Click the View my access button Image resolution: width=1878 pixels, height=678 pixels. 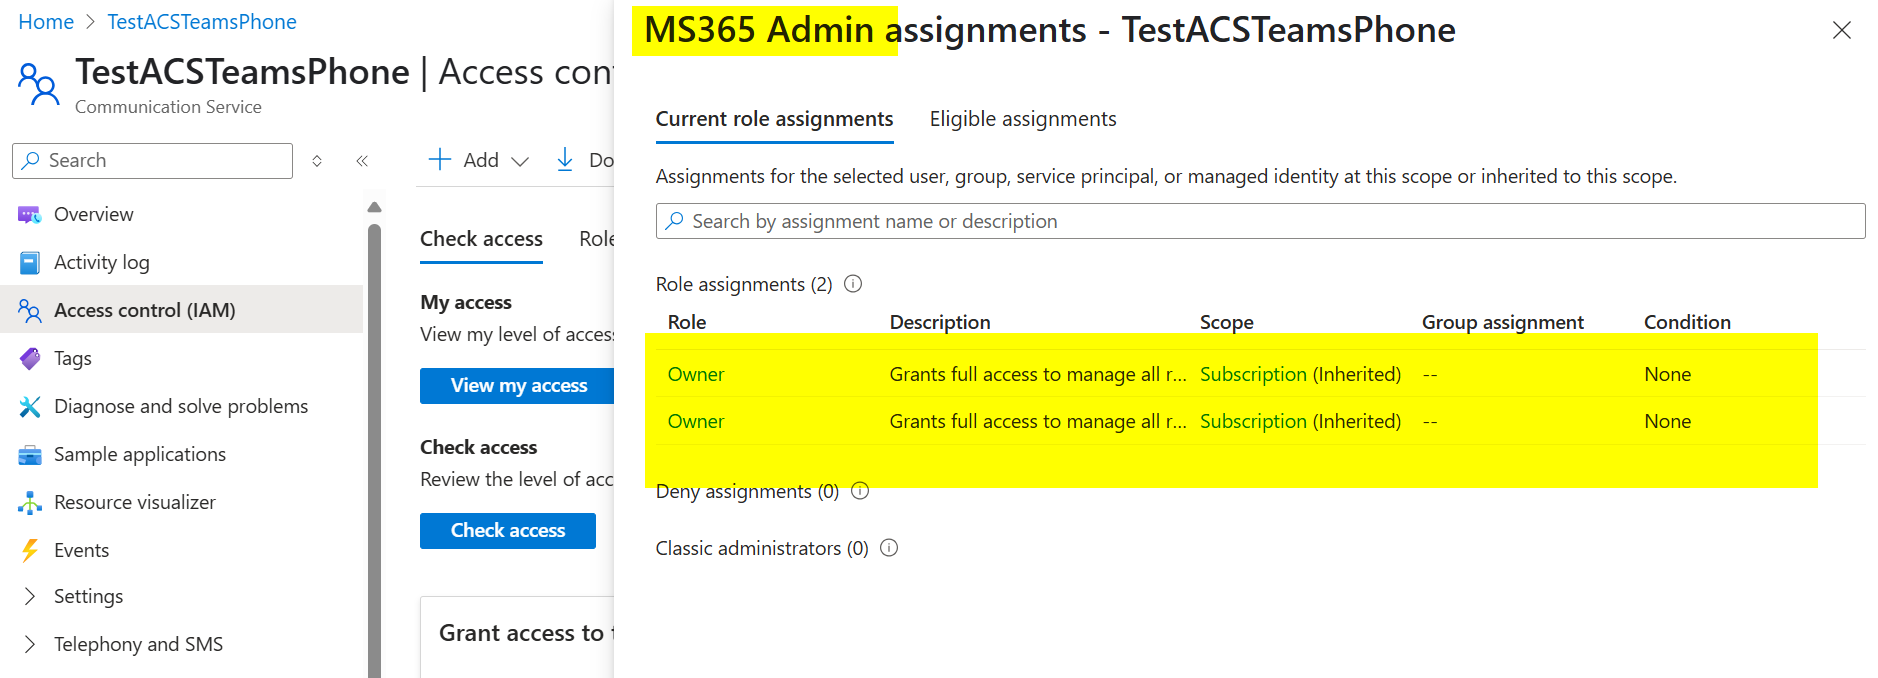click(518, 386)
